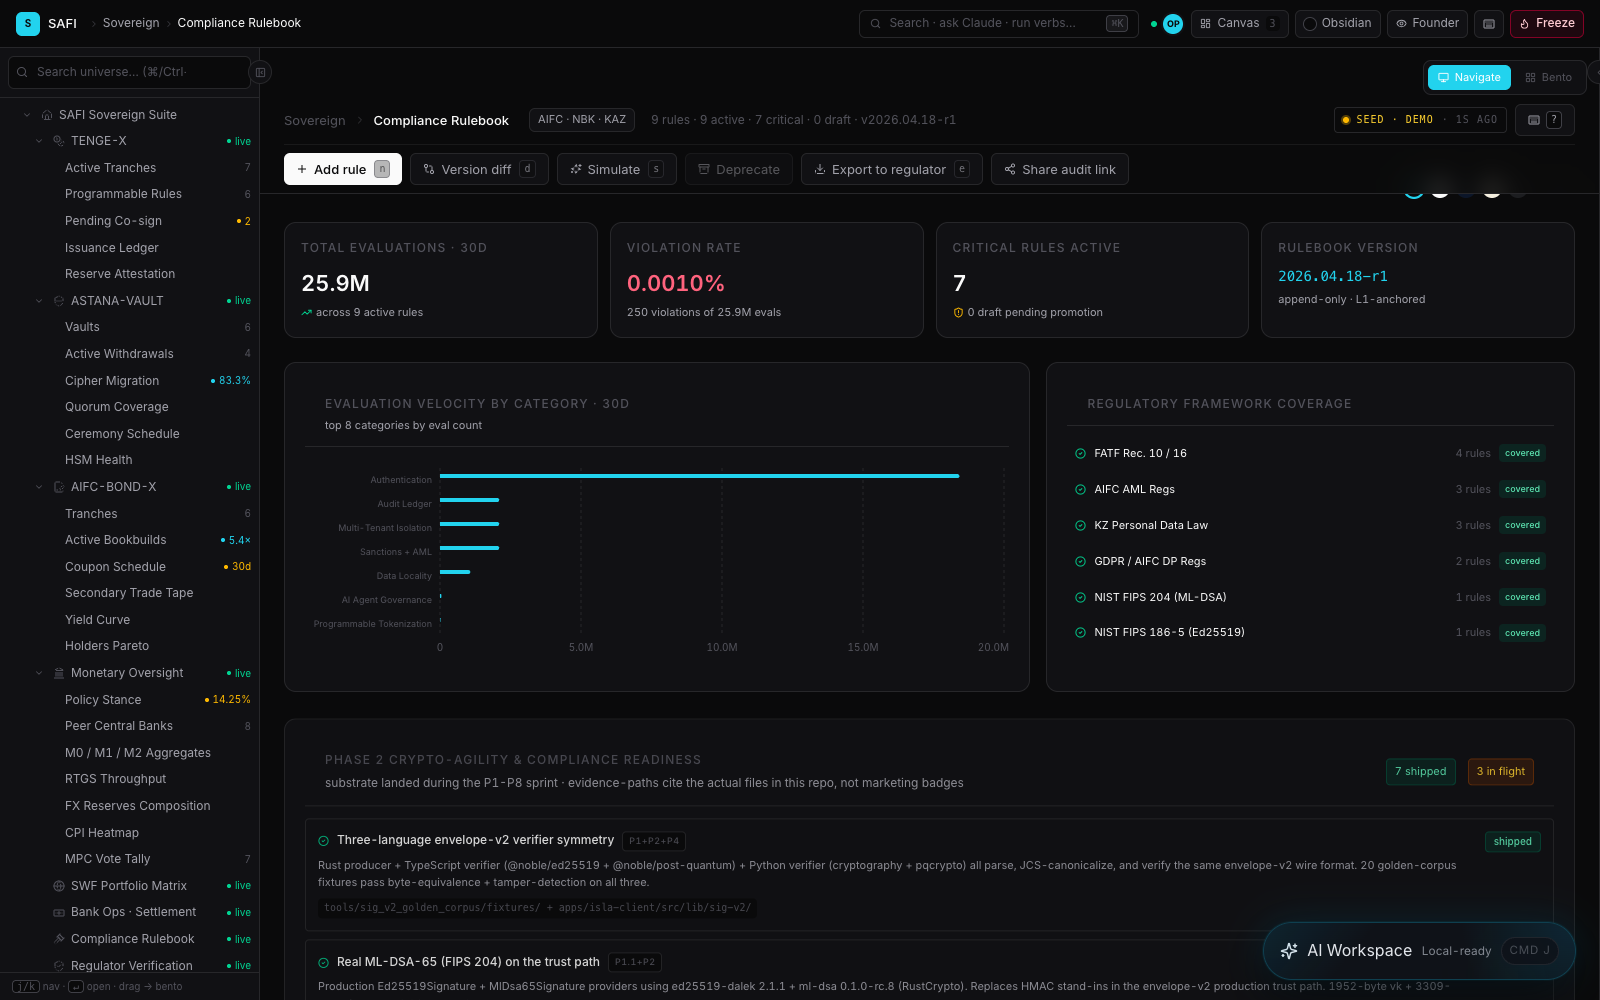1600x1000 pixels.
Task: Click the Three-language envelope-v2 check icon
Action: click(323, 841)
